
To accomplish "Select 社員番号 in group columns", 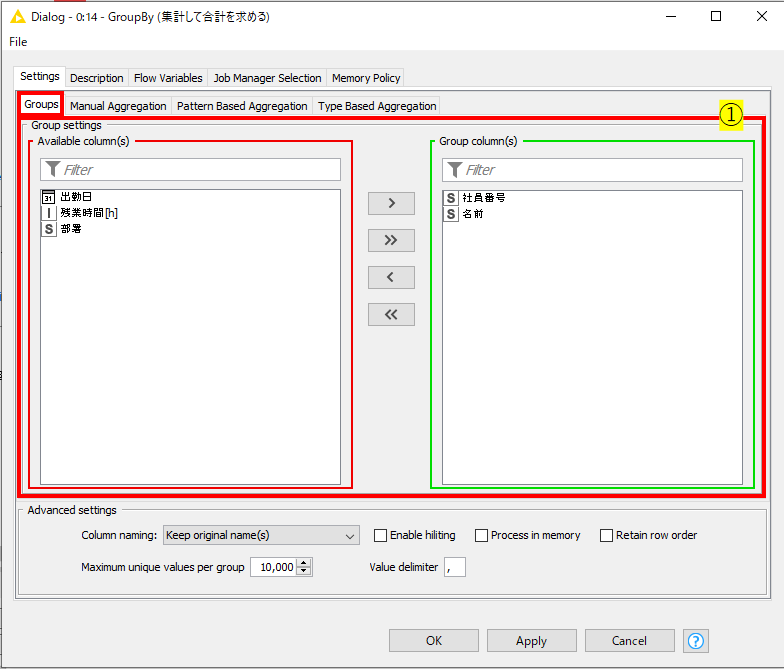I will tap(592, 198).
